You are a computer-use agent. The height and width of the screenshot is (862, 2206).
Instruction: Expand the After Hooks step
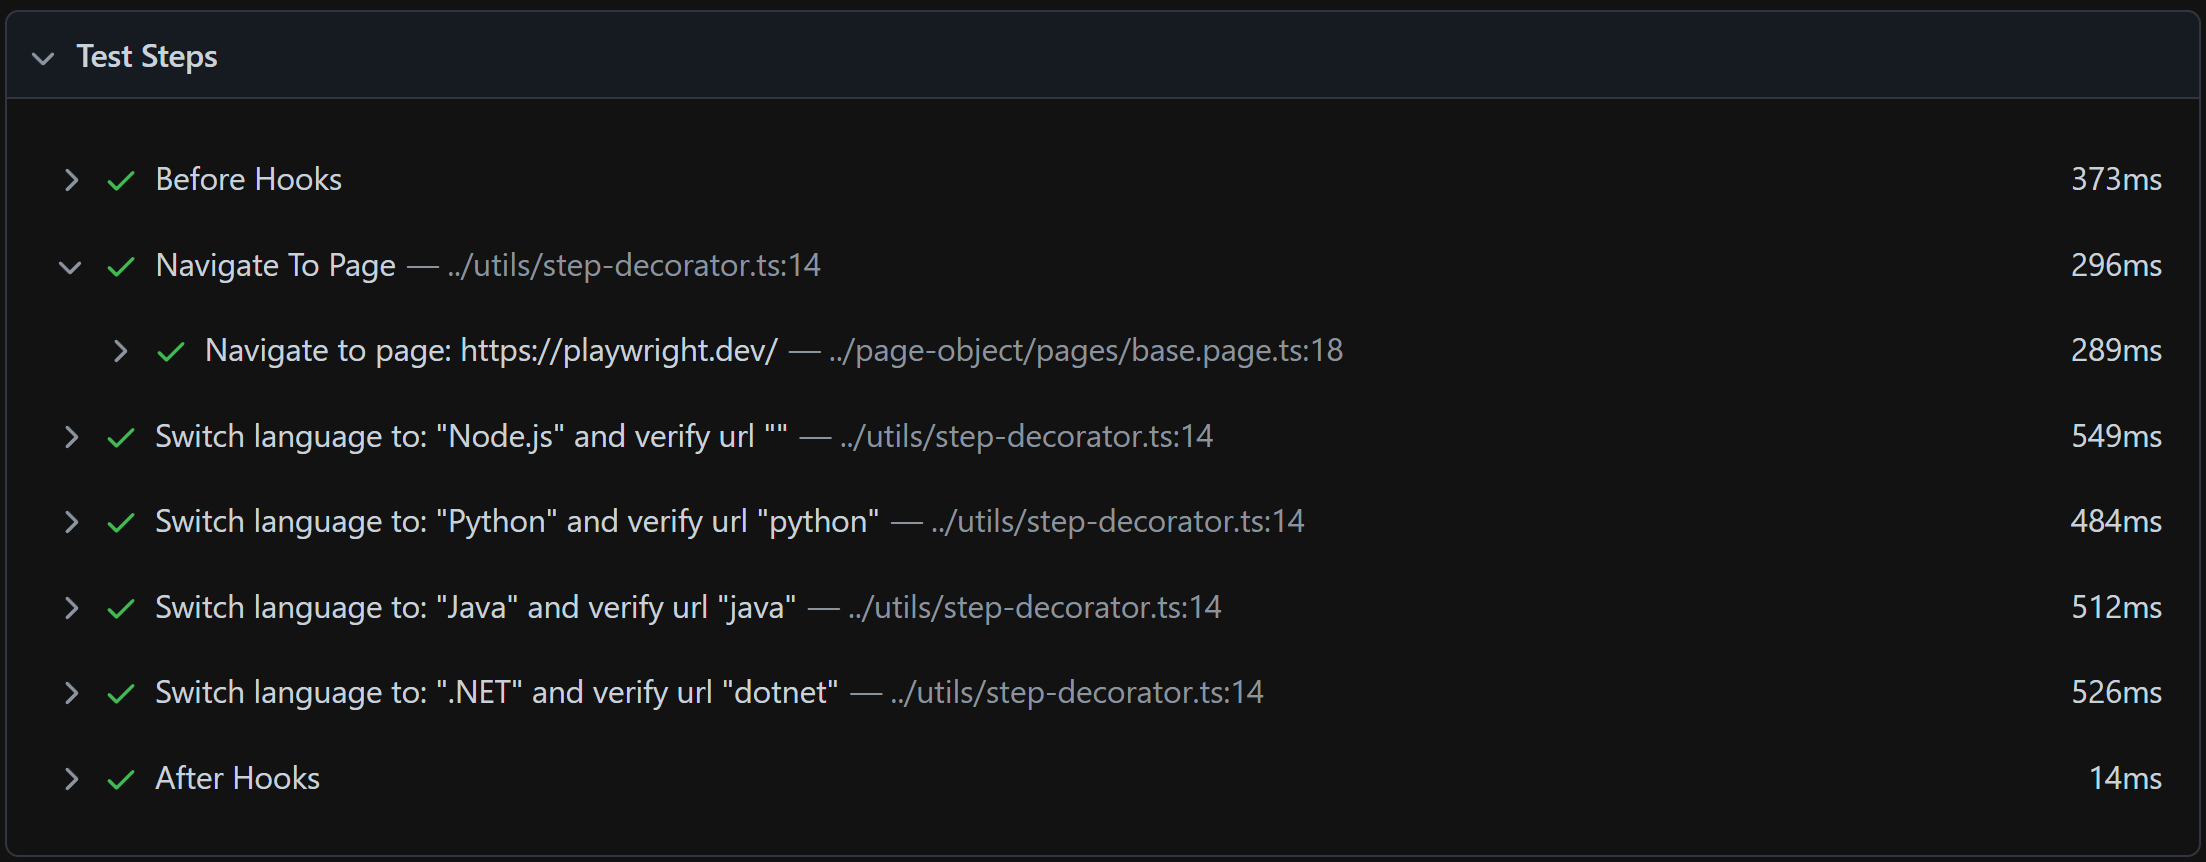click(71, 779)
